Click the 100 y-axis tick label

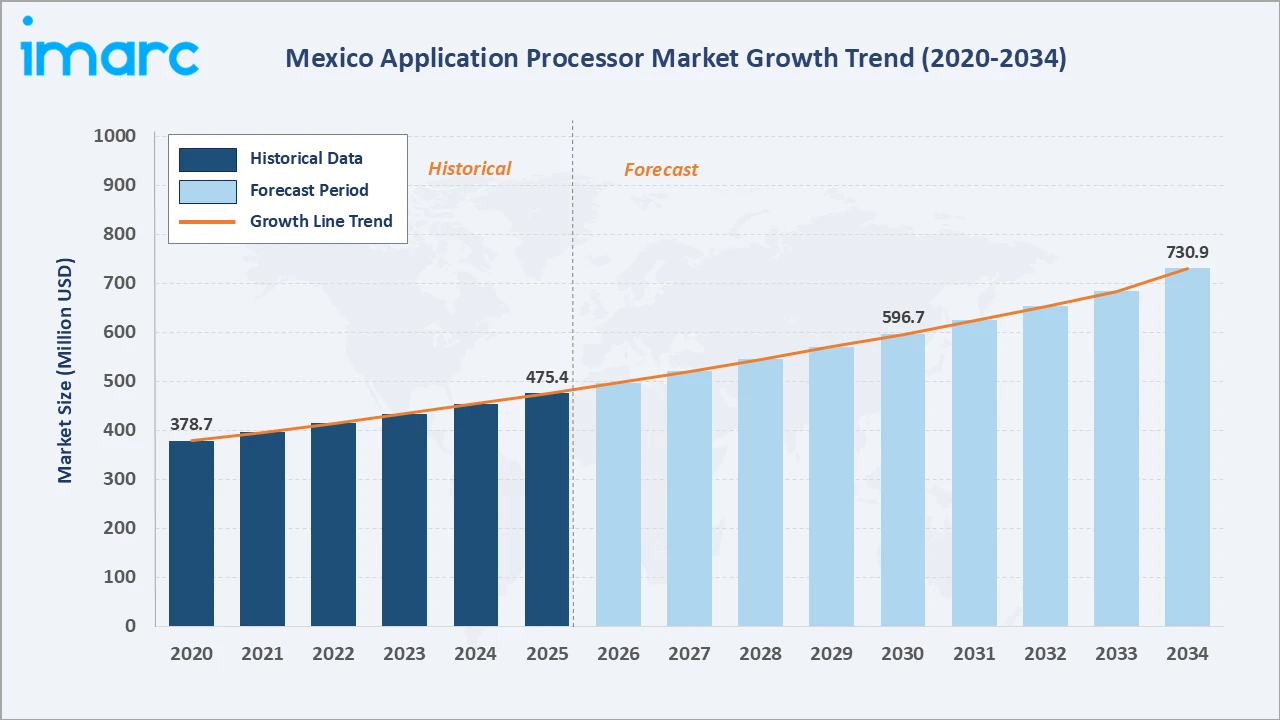pyautogui.click(x=120, y=577)
